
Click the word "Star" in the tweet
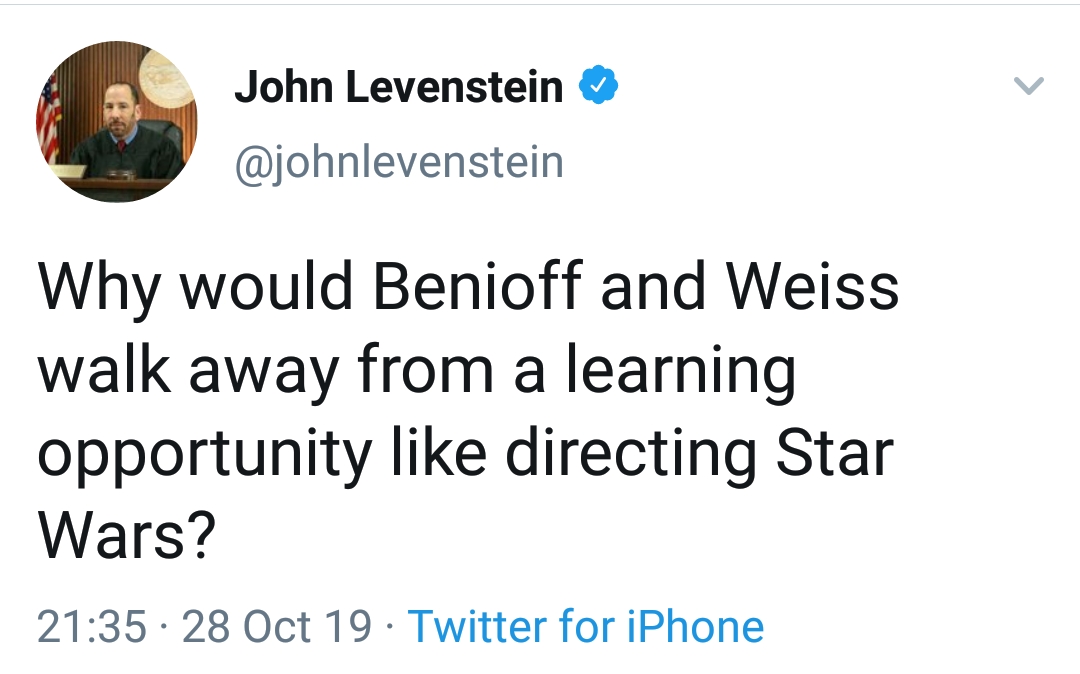pos(835,454)
